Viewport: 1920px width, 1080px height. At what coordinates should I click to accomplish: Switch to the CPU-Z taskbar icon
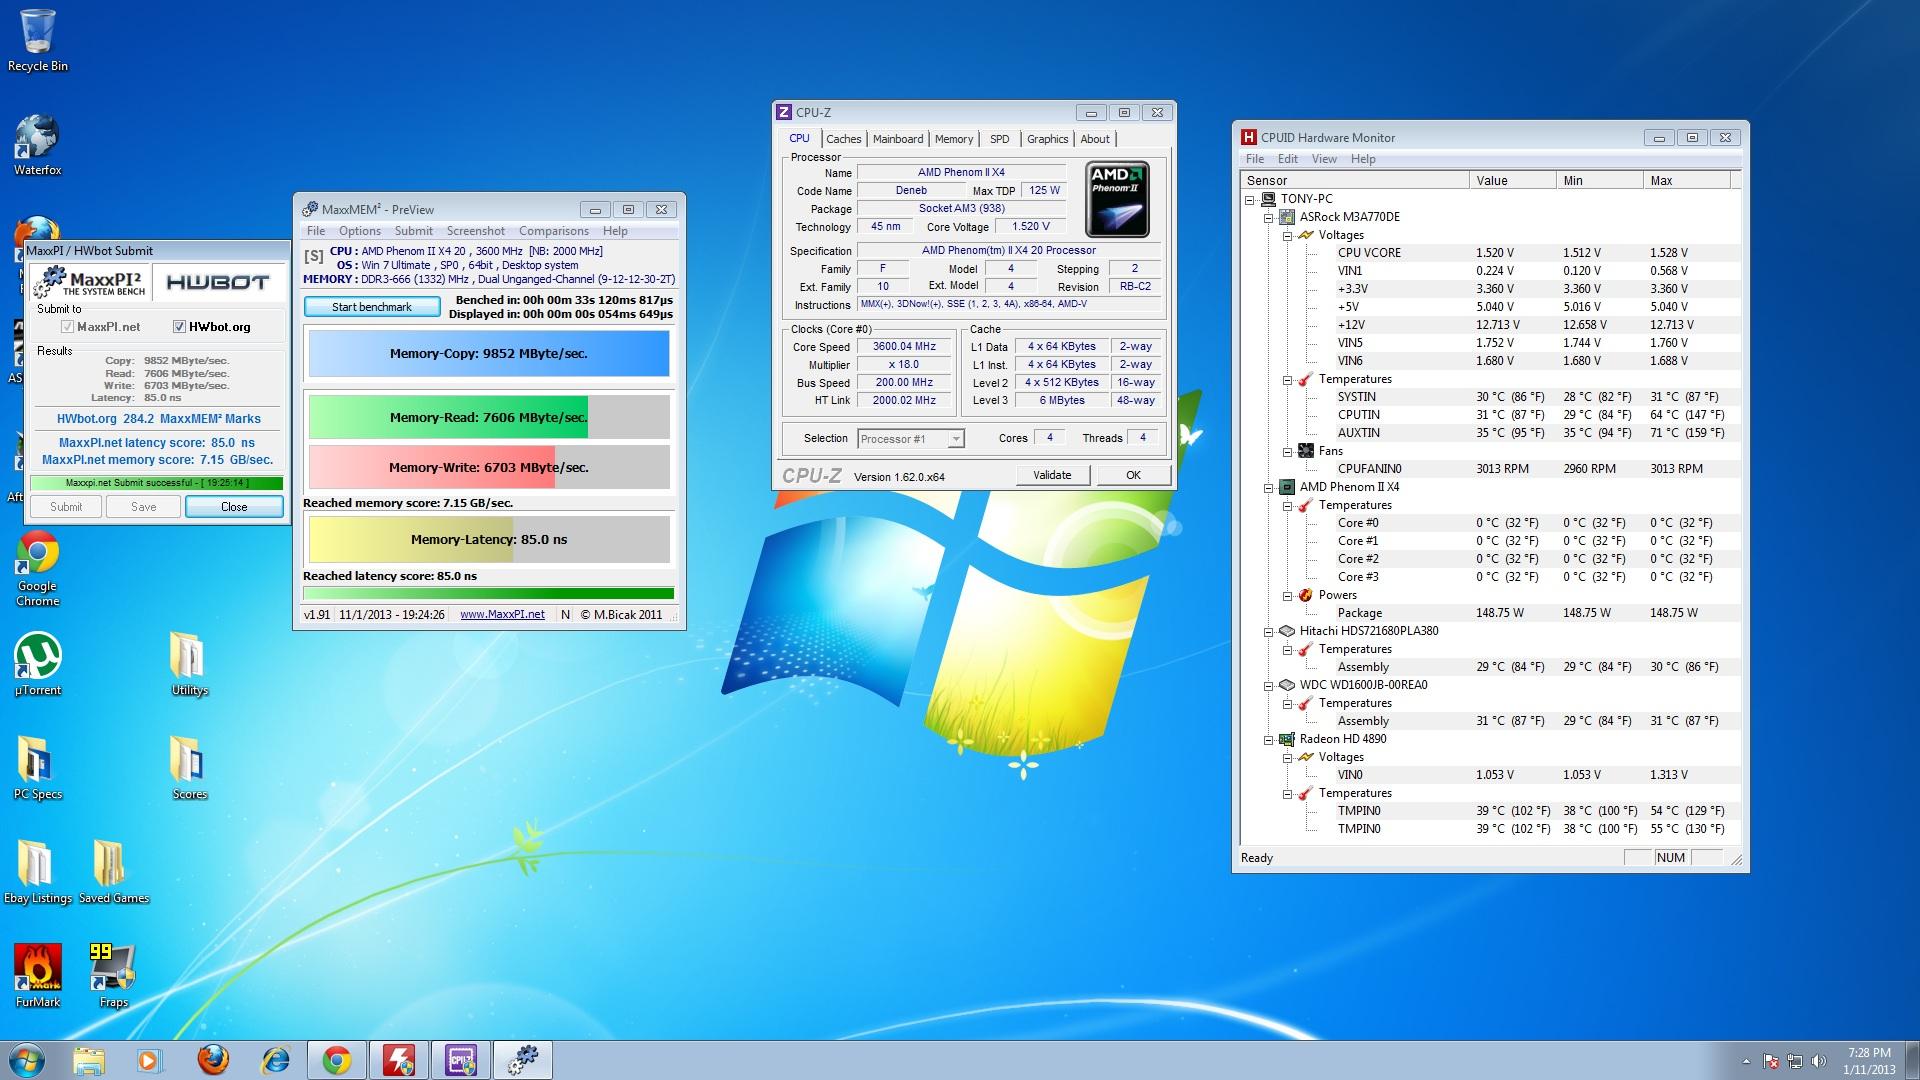[x=461, y=1060]
